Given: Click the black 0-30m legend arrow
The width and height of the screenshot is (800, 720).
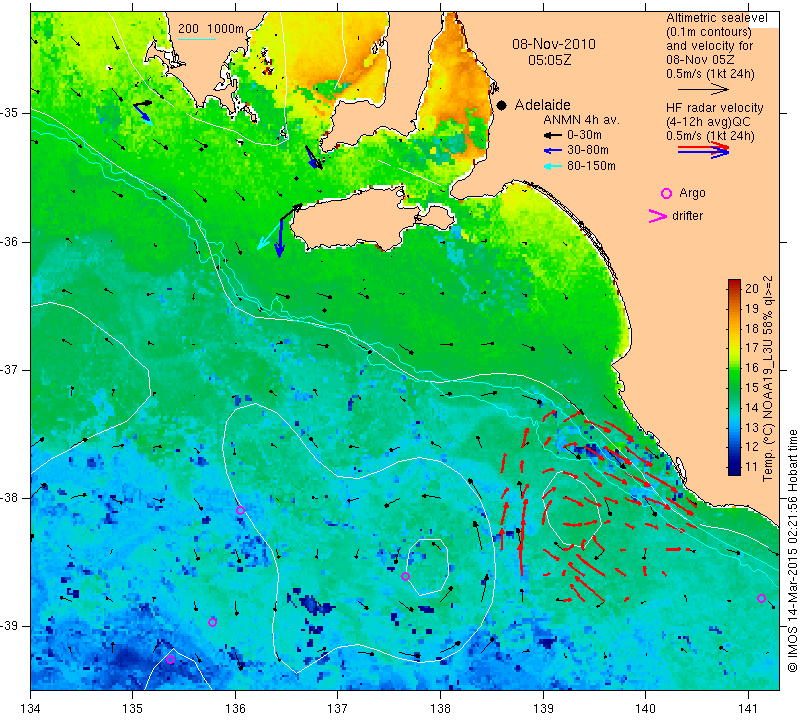Looking at the screenshot, I should (553, 135).
